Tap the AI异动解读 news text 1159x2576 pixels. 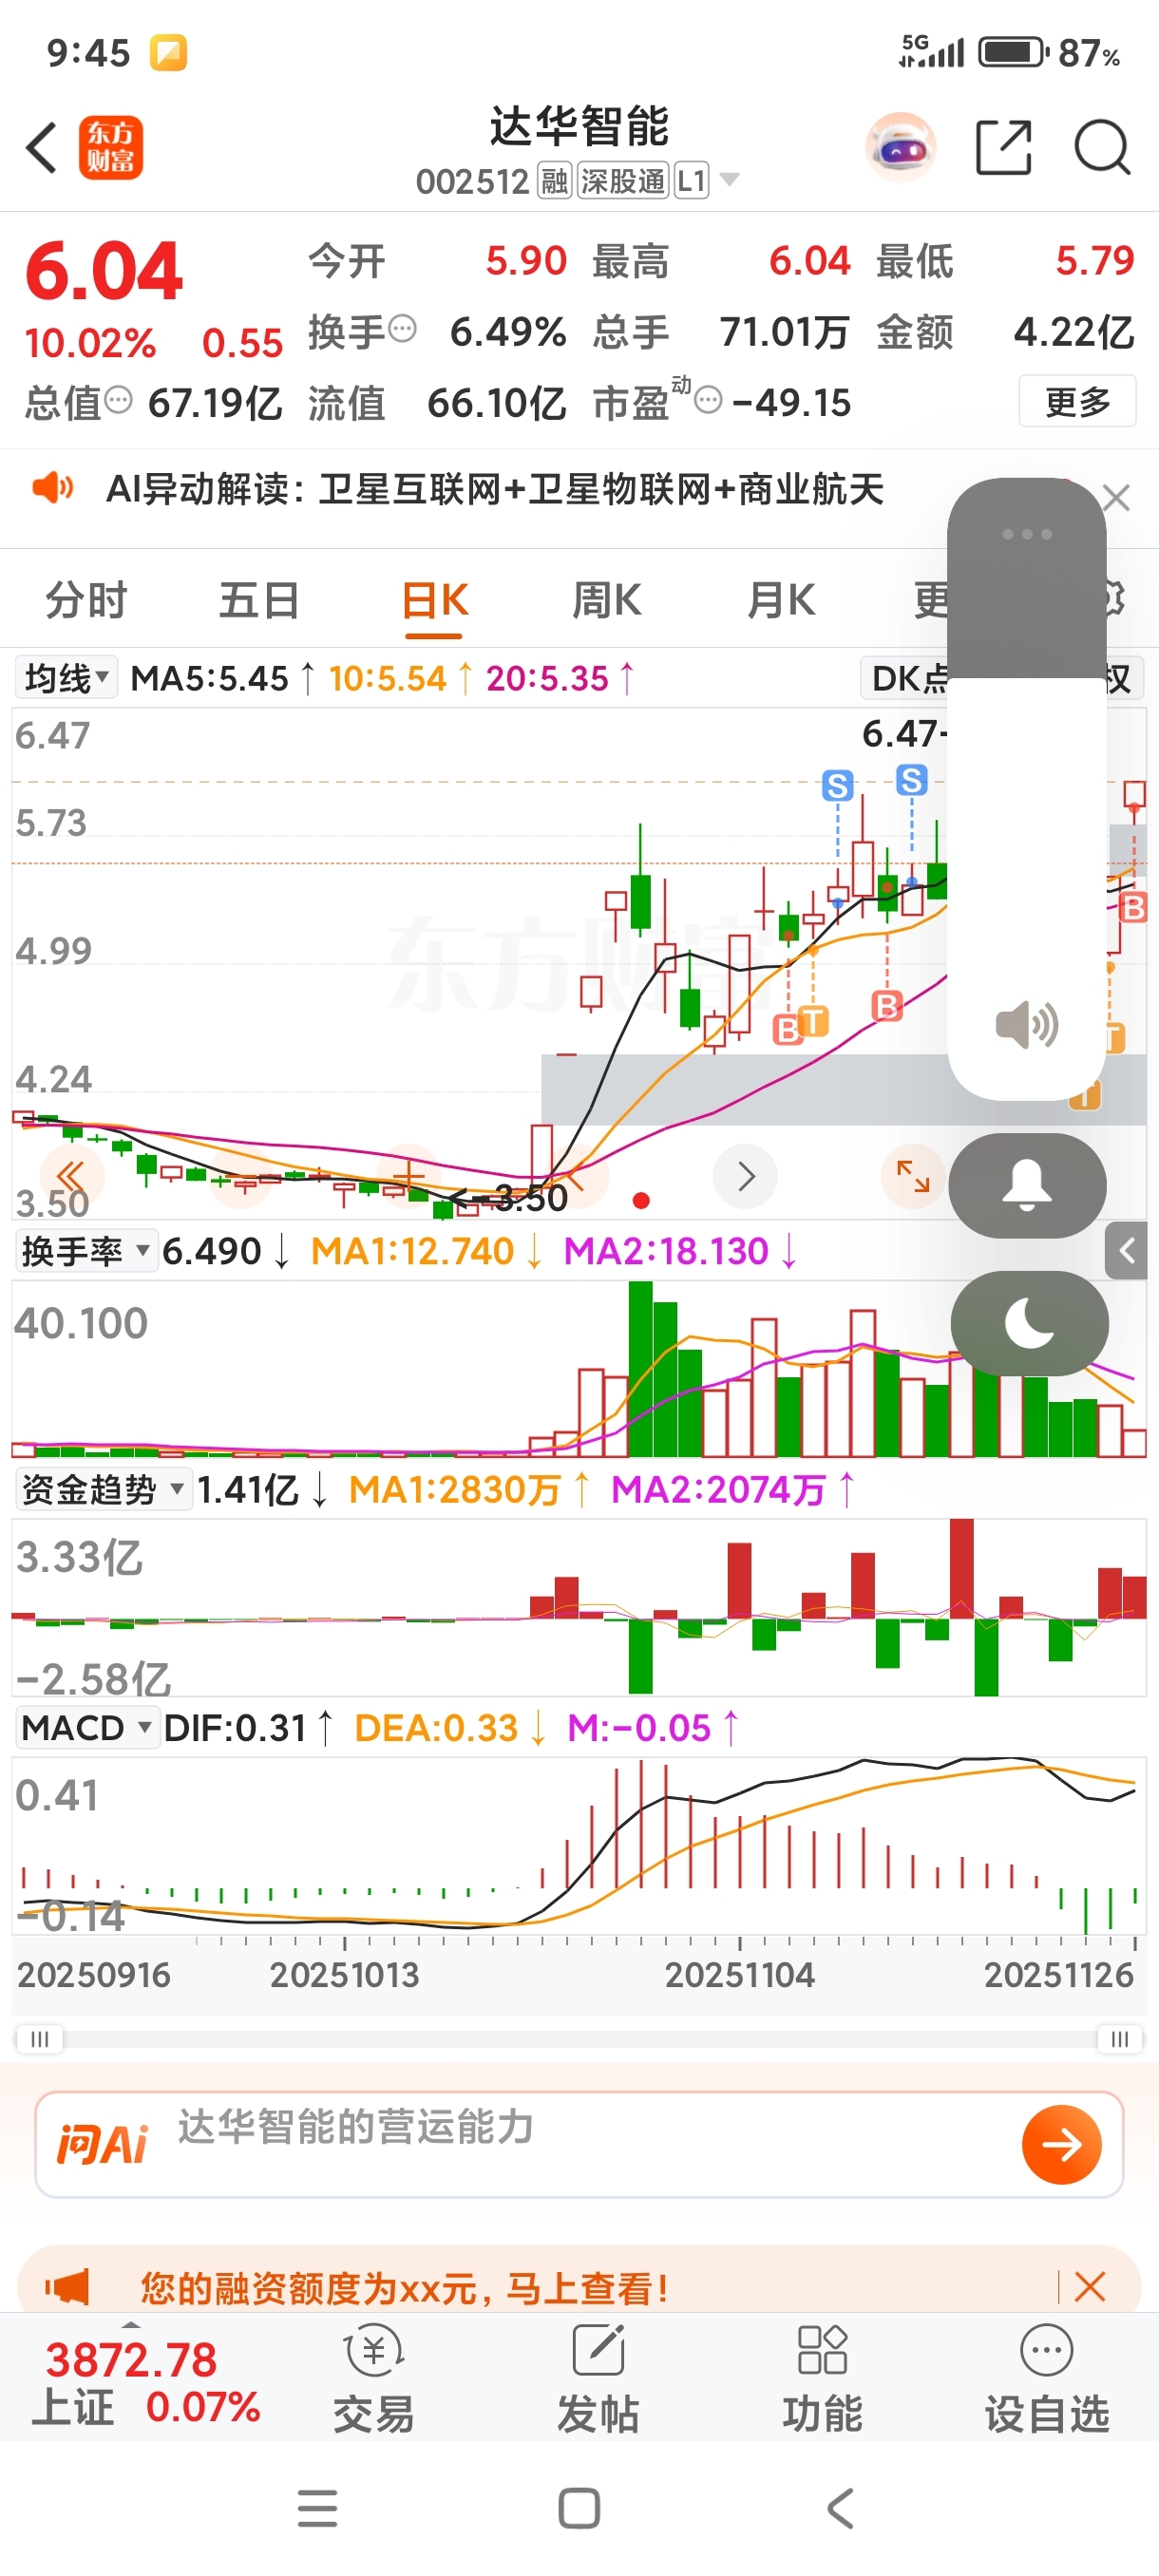click(x=495, y=489)
